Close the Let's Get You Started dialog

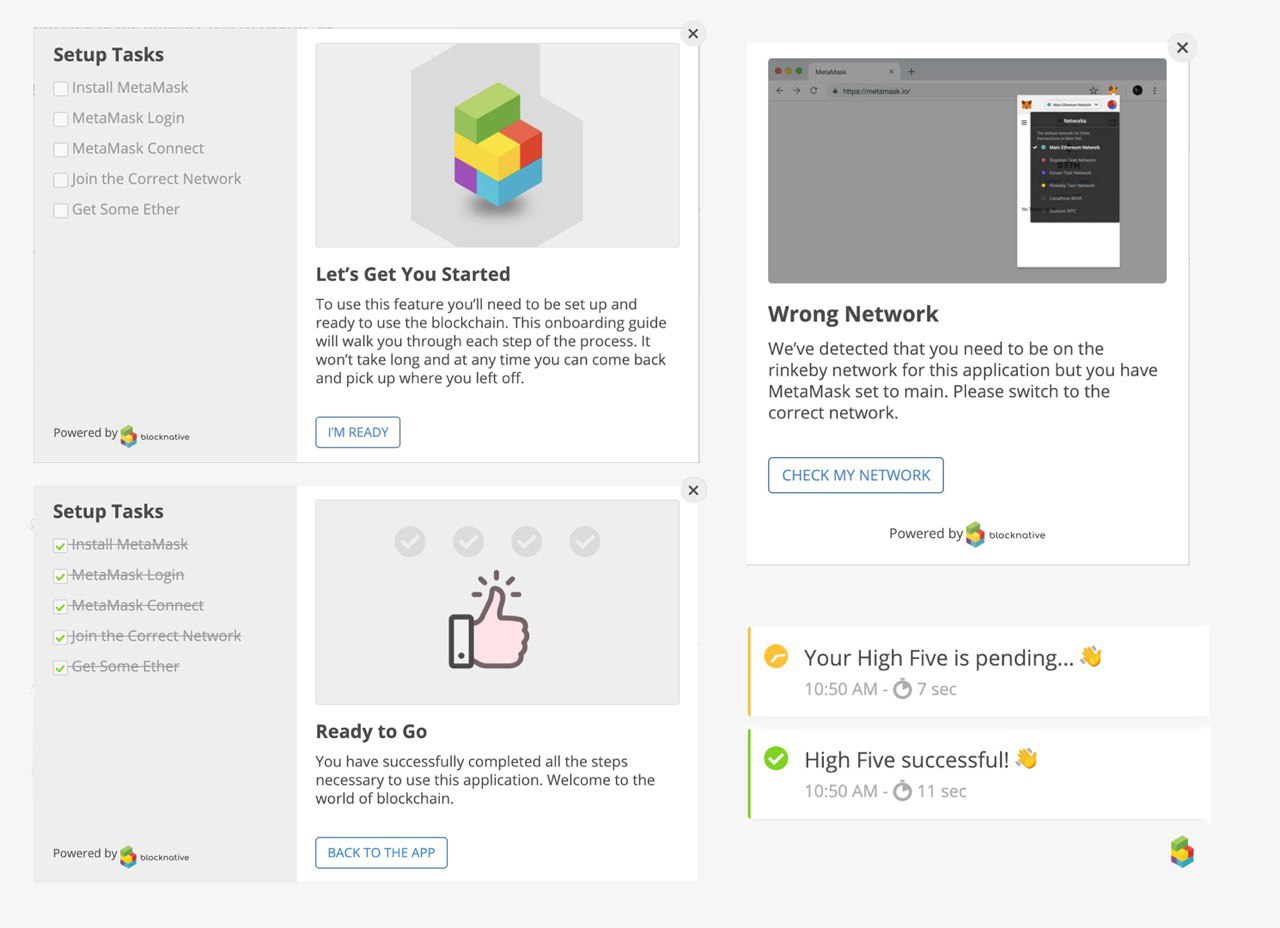(x=692, y=33)
